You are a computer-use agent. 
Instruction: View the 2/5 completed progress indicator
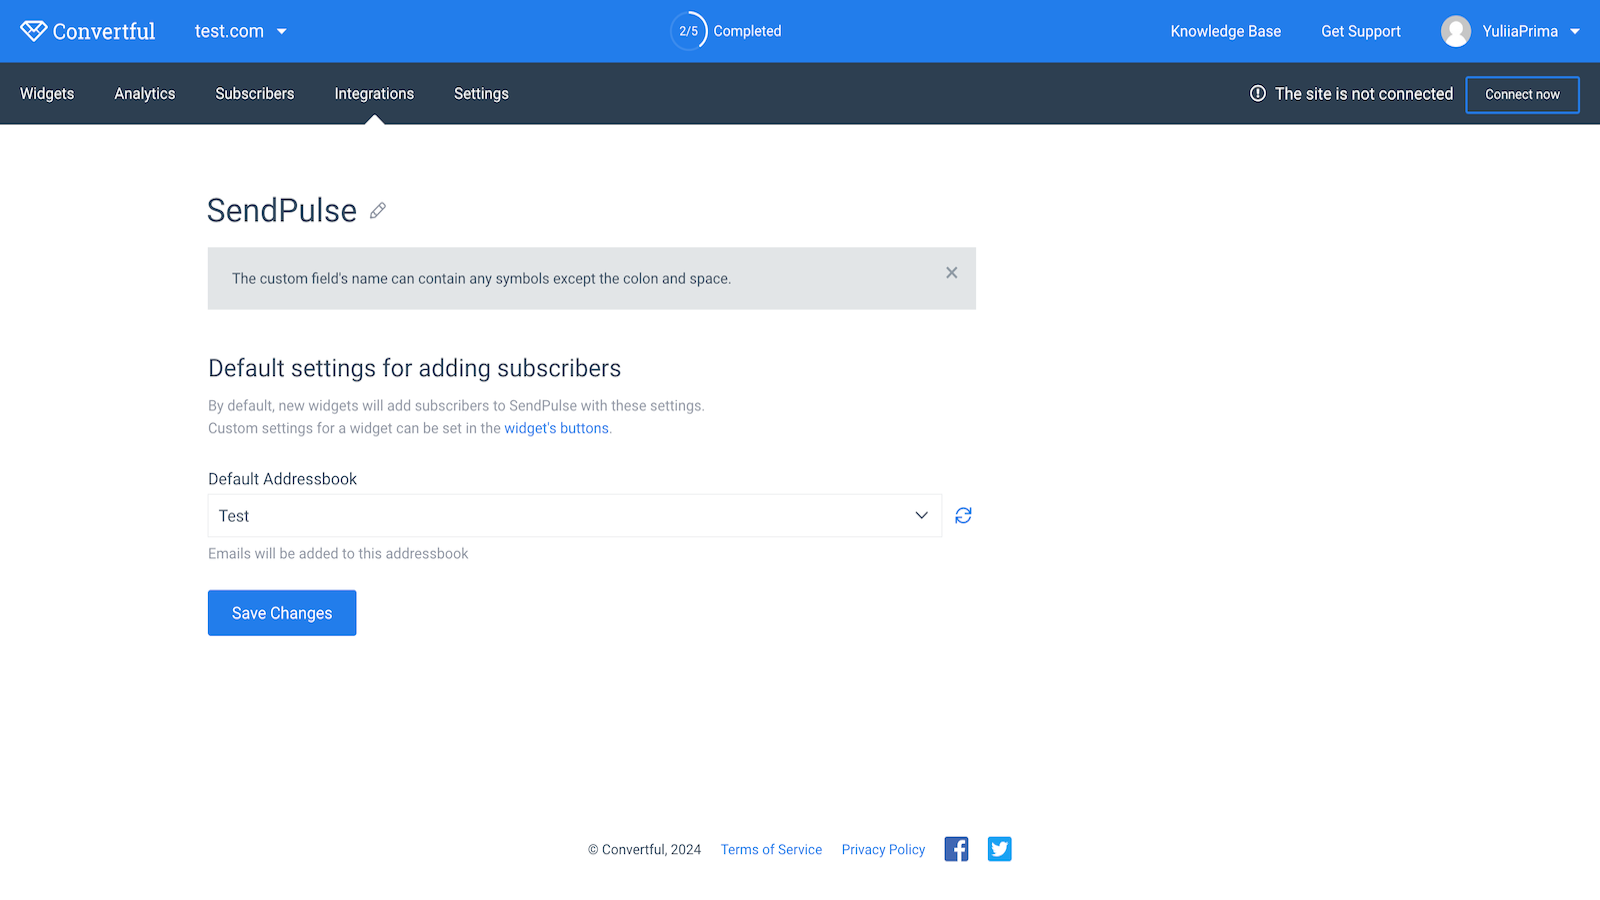[689, 31]
